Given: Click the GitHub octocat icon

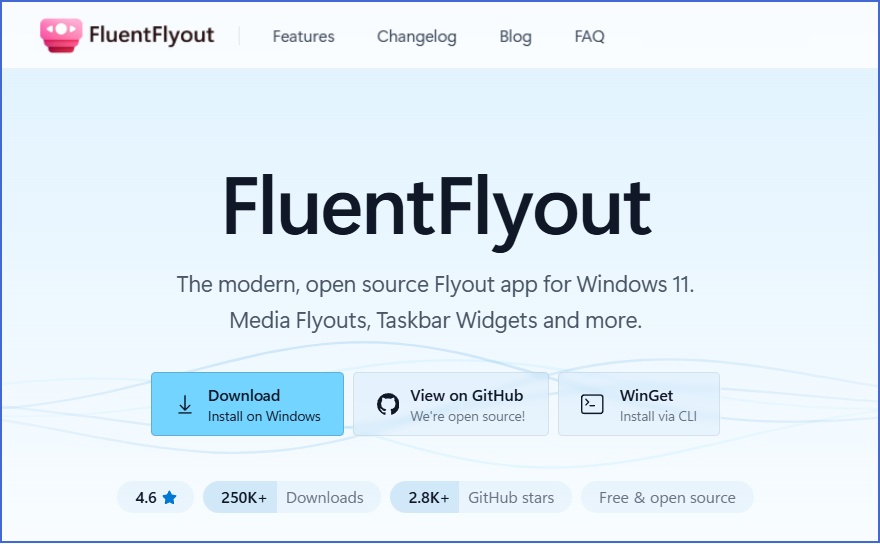Looking at the screenshot, I should coord(388,404).
